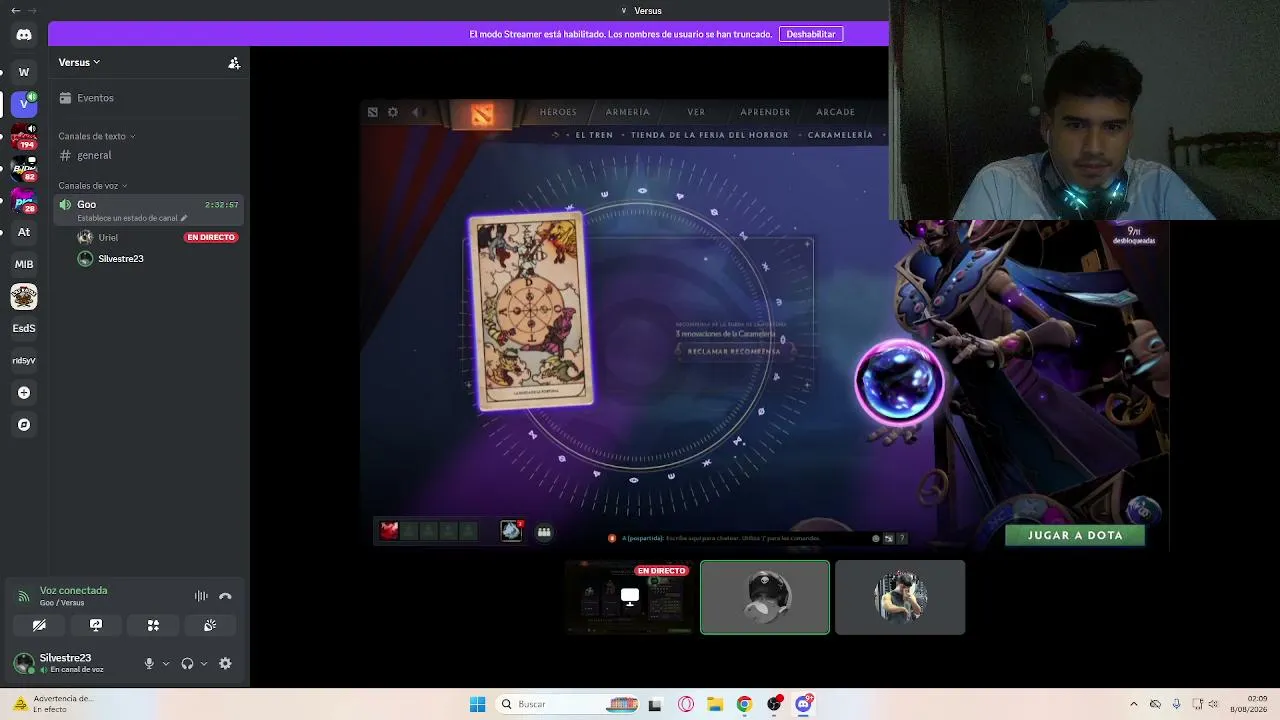Viewport: 1280px width, 720px height.
Task: Disconnect from voice with hang-up icon
Action: click(225, 596)
